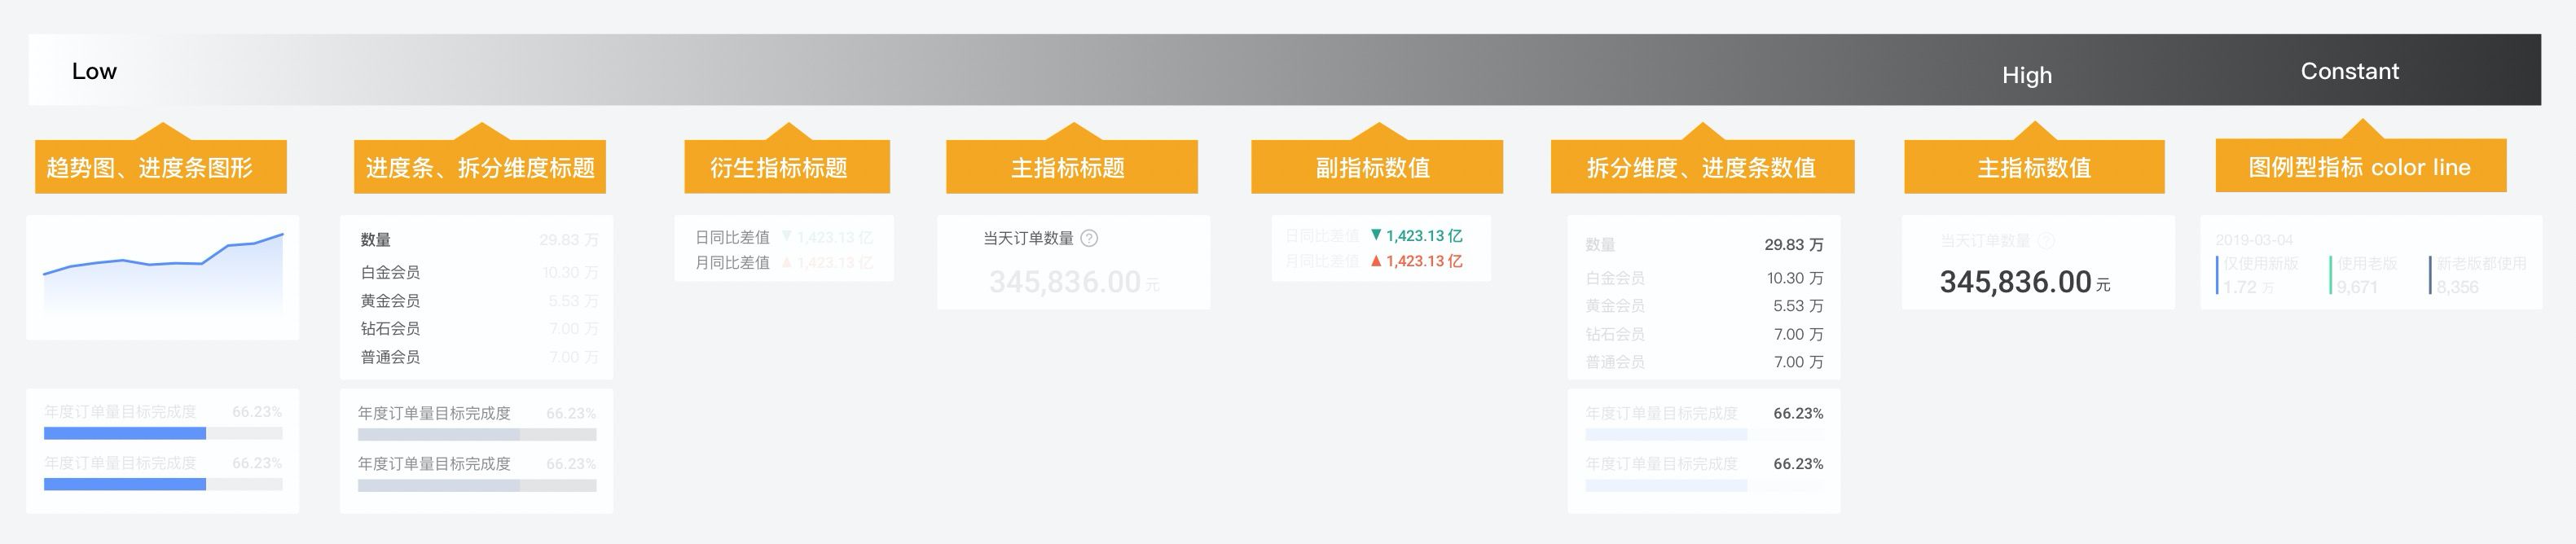
Task: Click the green color line of 使用老版
Action: point(2331,275)
